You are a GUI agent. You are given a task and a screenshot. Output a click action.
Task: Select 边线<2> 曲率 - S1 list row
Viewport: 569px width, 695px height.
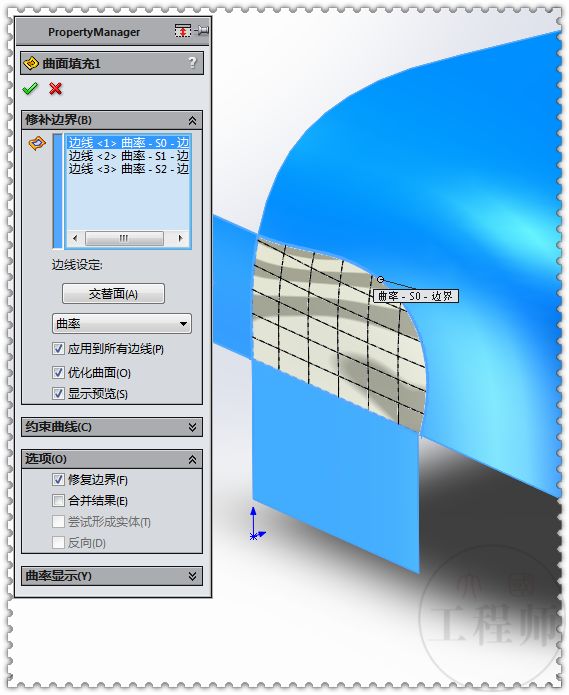click(x=128, y=156)
